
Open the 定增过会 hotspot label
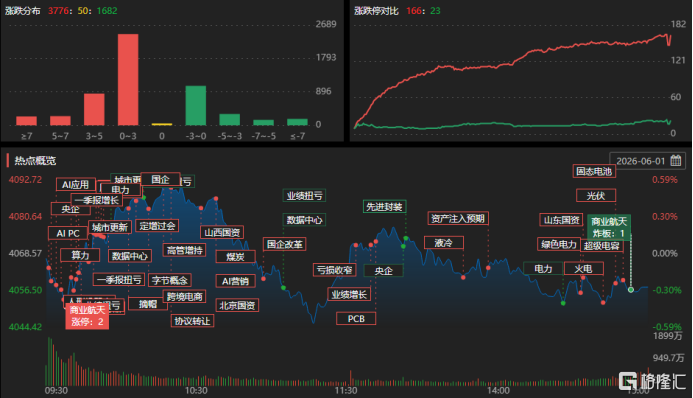157,226
